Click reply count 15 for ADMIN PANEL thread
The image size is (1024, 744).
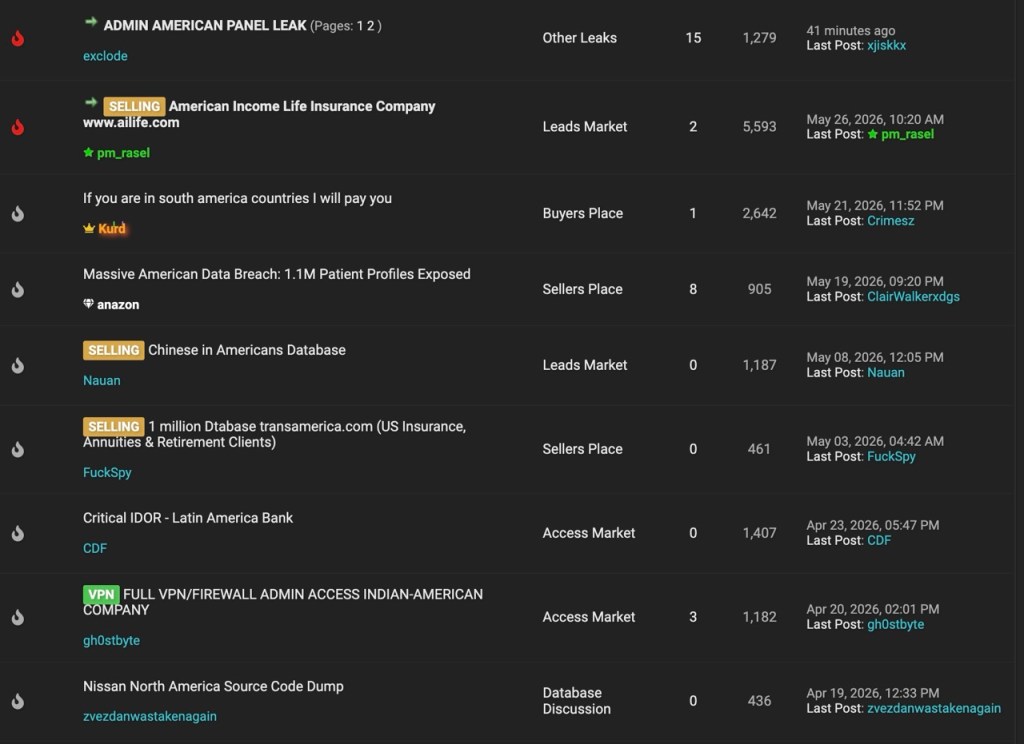(693, 38)
